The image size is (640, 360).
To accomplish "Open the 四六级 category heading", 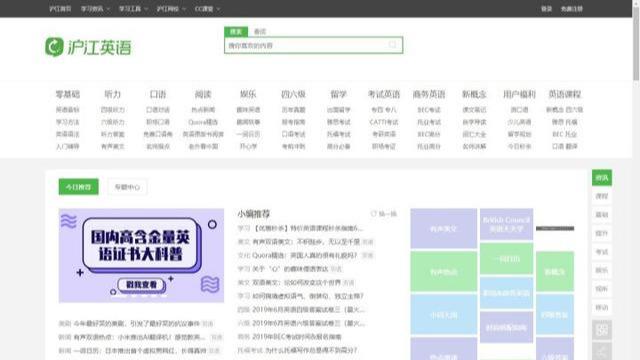I will pyautogui.click(x=293, y=94).
